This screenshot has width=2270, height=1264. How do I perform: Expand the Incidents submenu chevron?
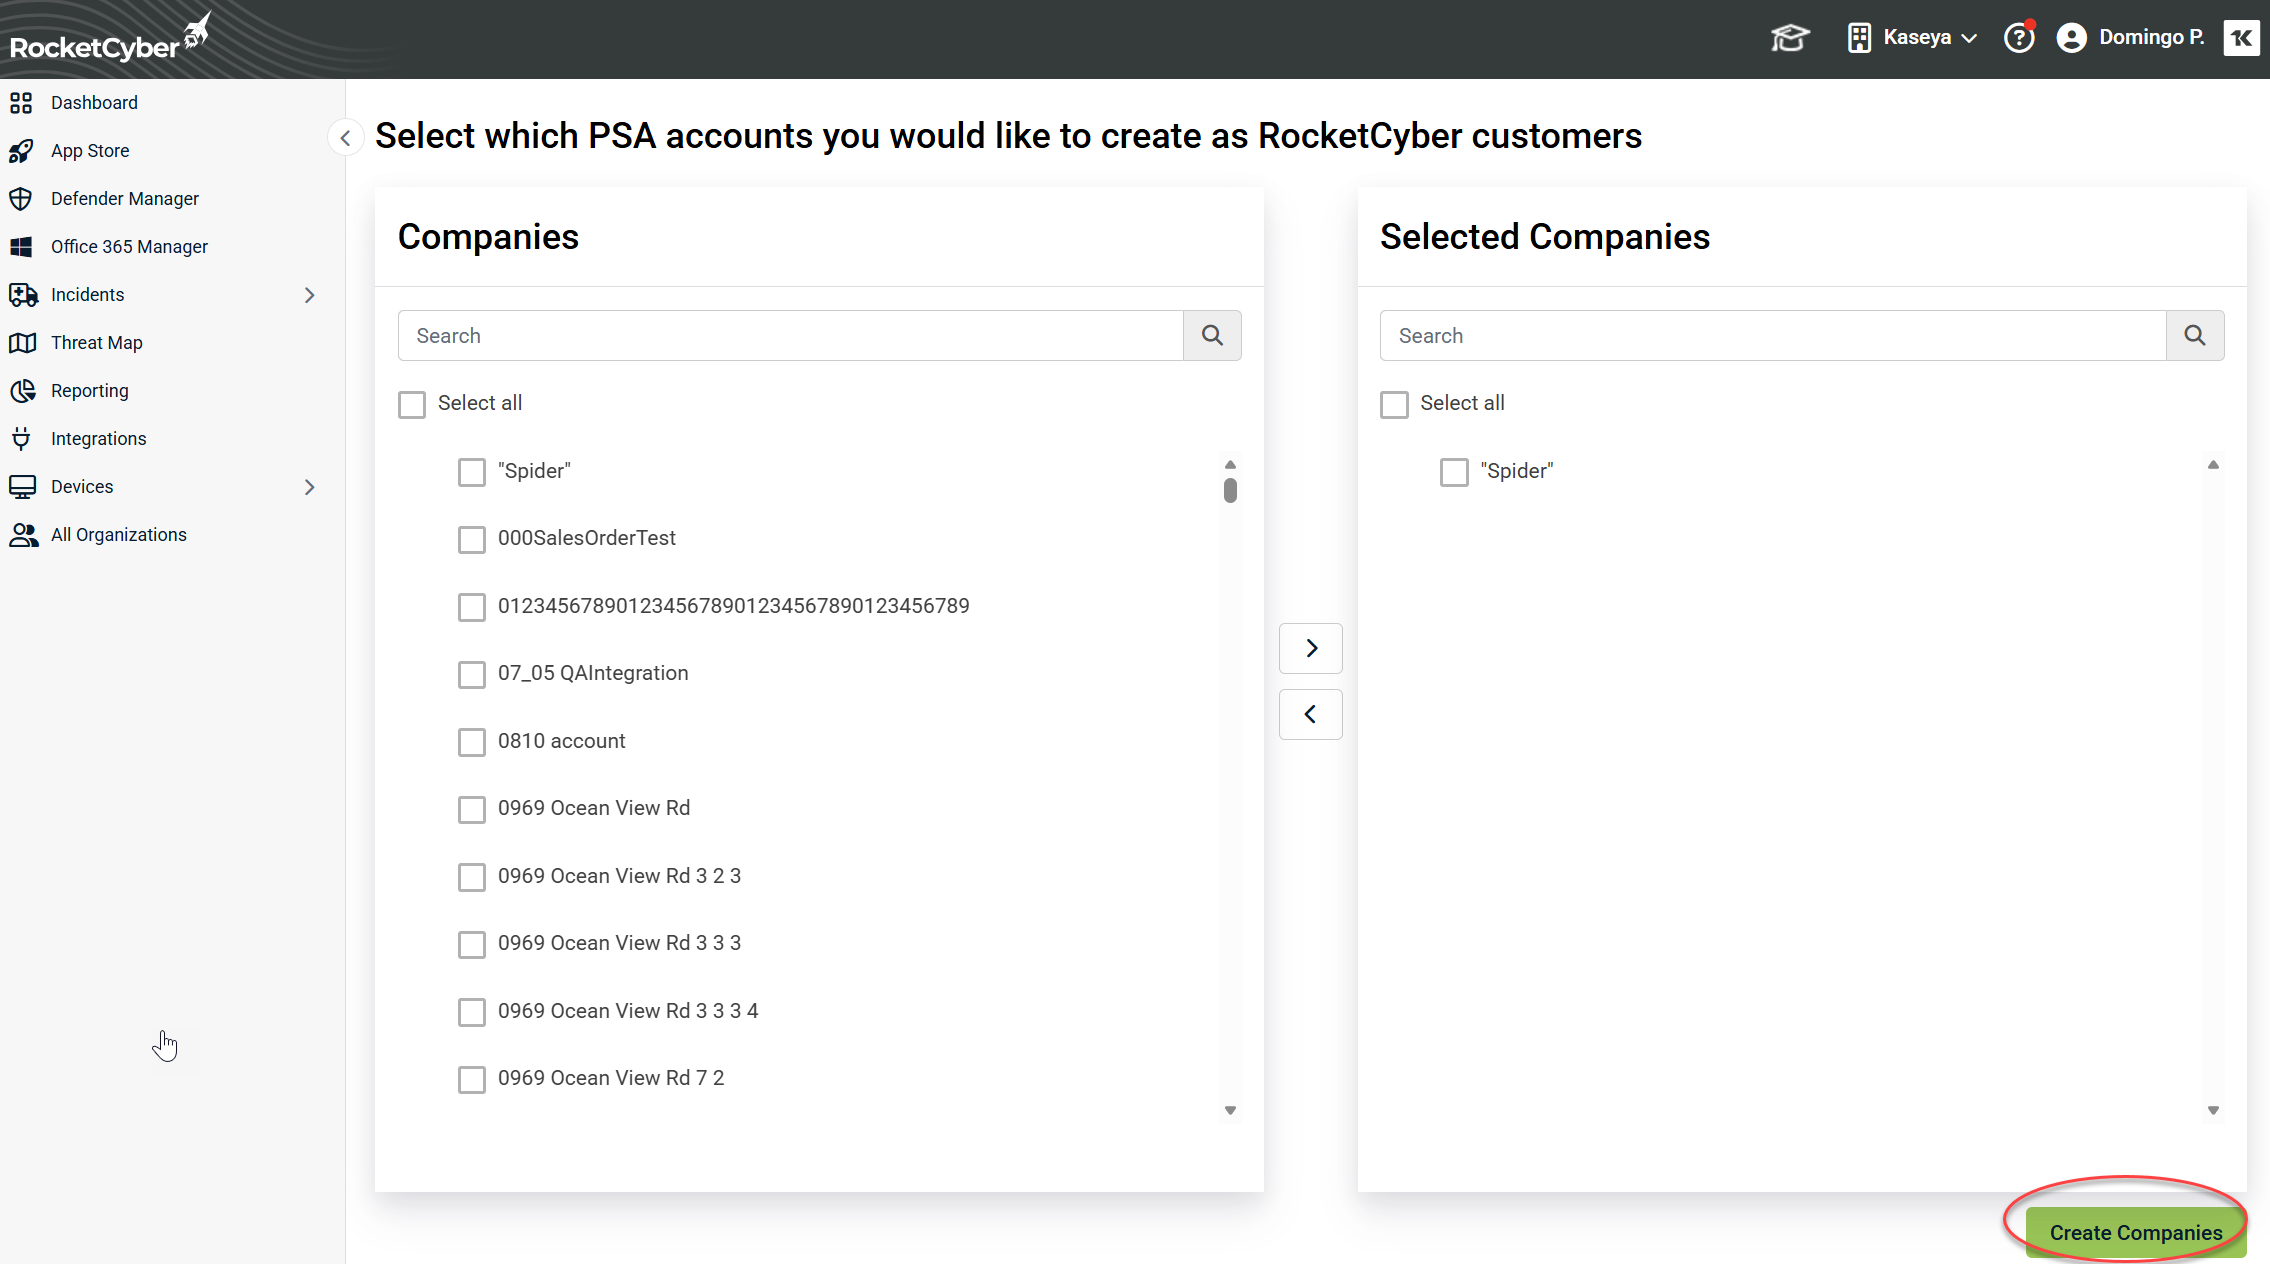click(x=309, y=295)
